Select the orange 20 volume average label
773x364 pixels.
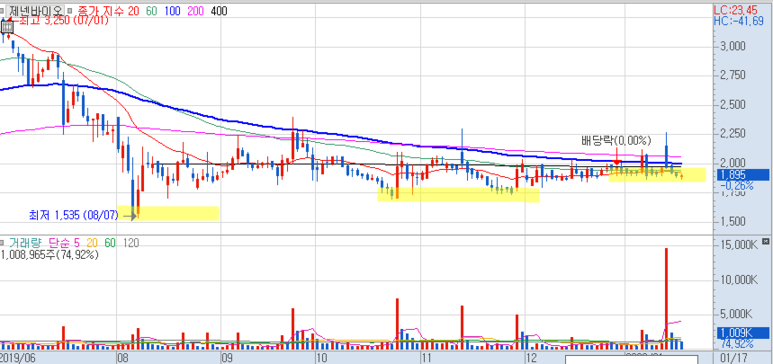[93, 243]
